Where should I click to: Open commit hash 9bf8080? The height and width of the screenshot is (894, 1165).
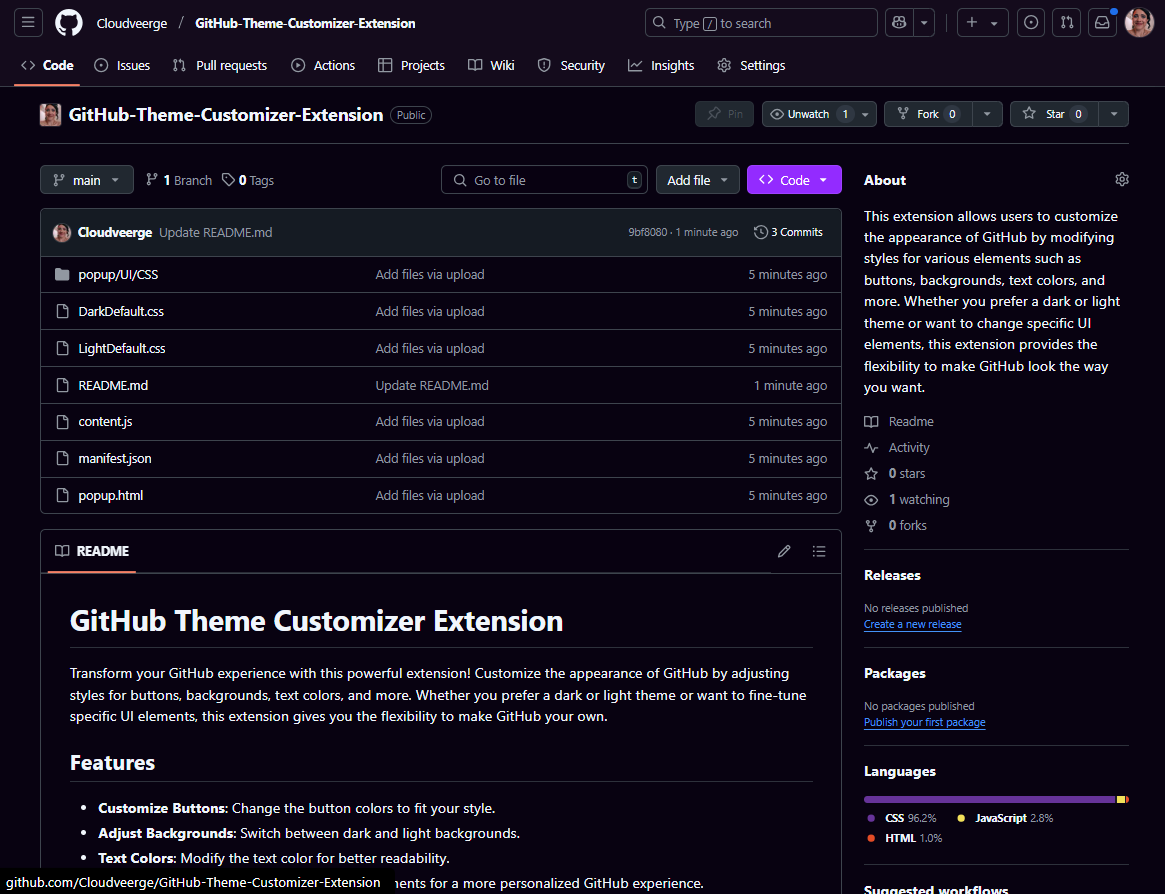(x=648, y=232)
